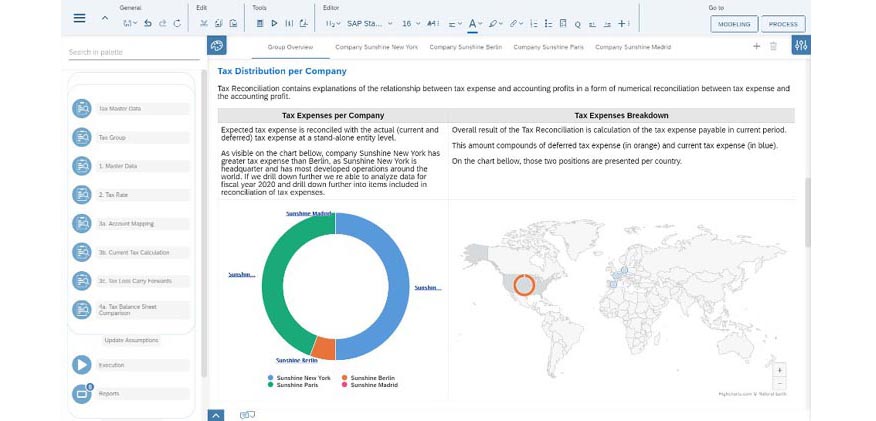Click the Copy icon in Edit

[x=218, y=23]
